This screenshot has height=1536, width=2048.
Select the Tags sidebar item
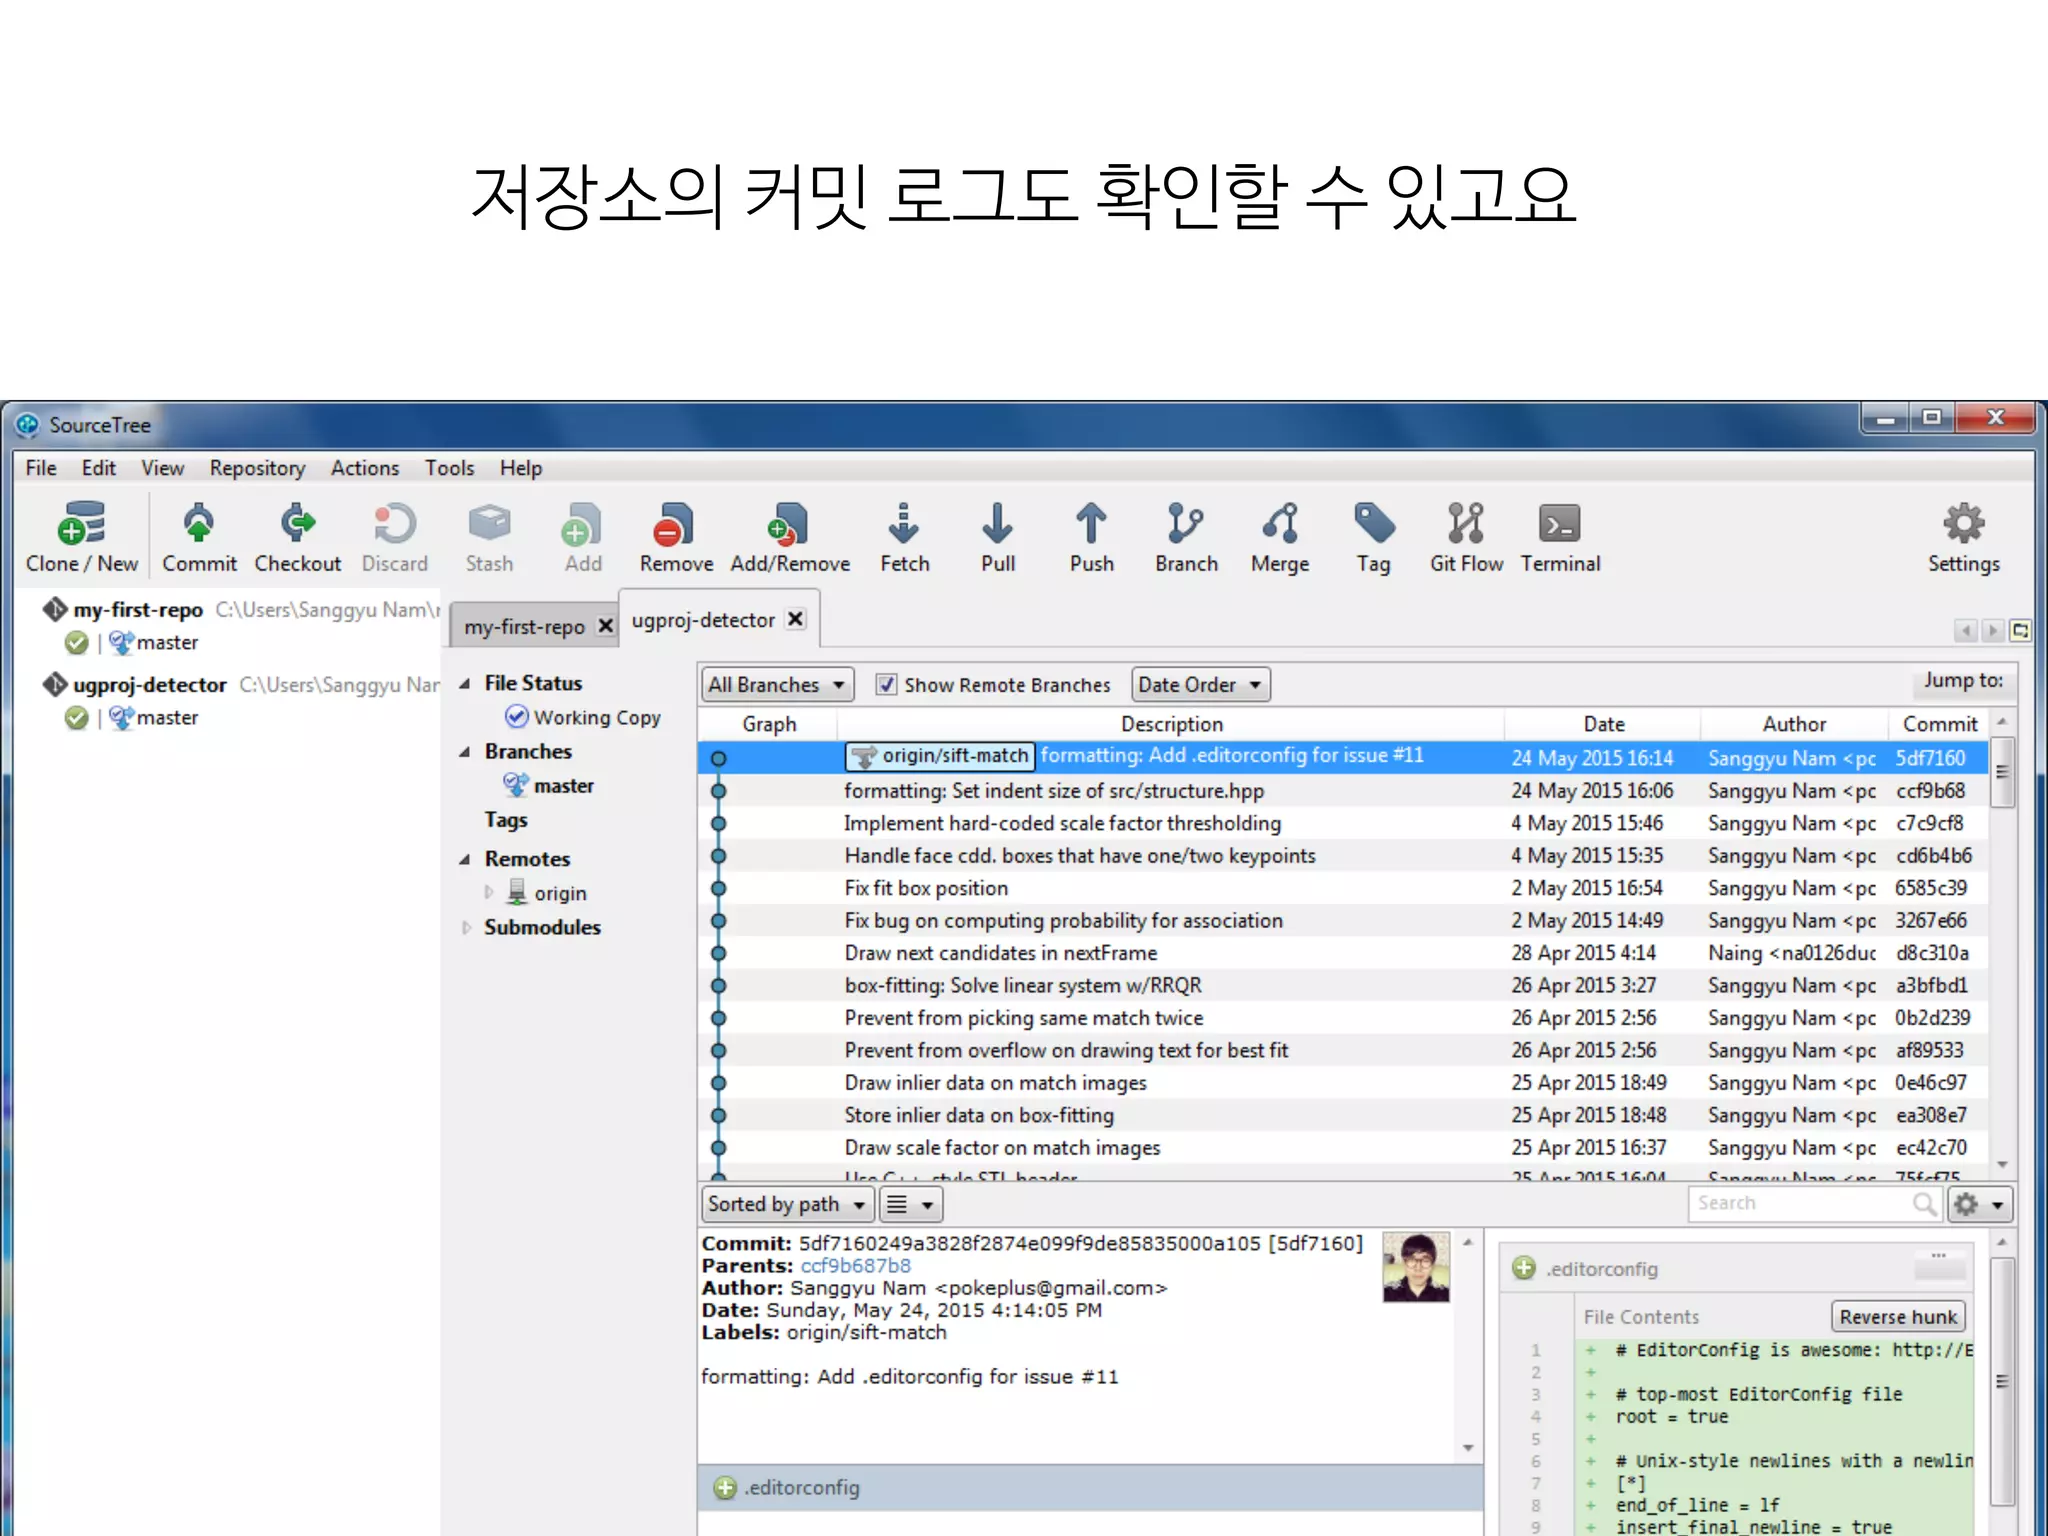pyautogui.click(x=506, y=820)
